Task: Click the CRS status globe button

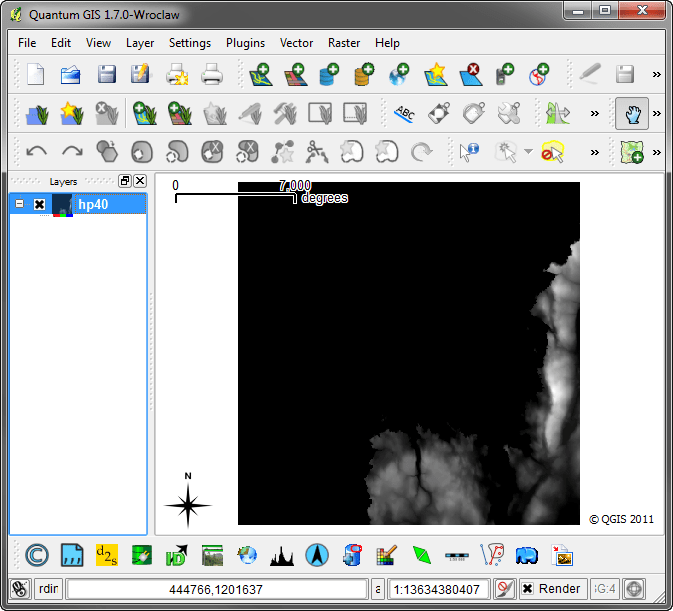Action: (634, 589)
